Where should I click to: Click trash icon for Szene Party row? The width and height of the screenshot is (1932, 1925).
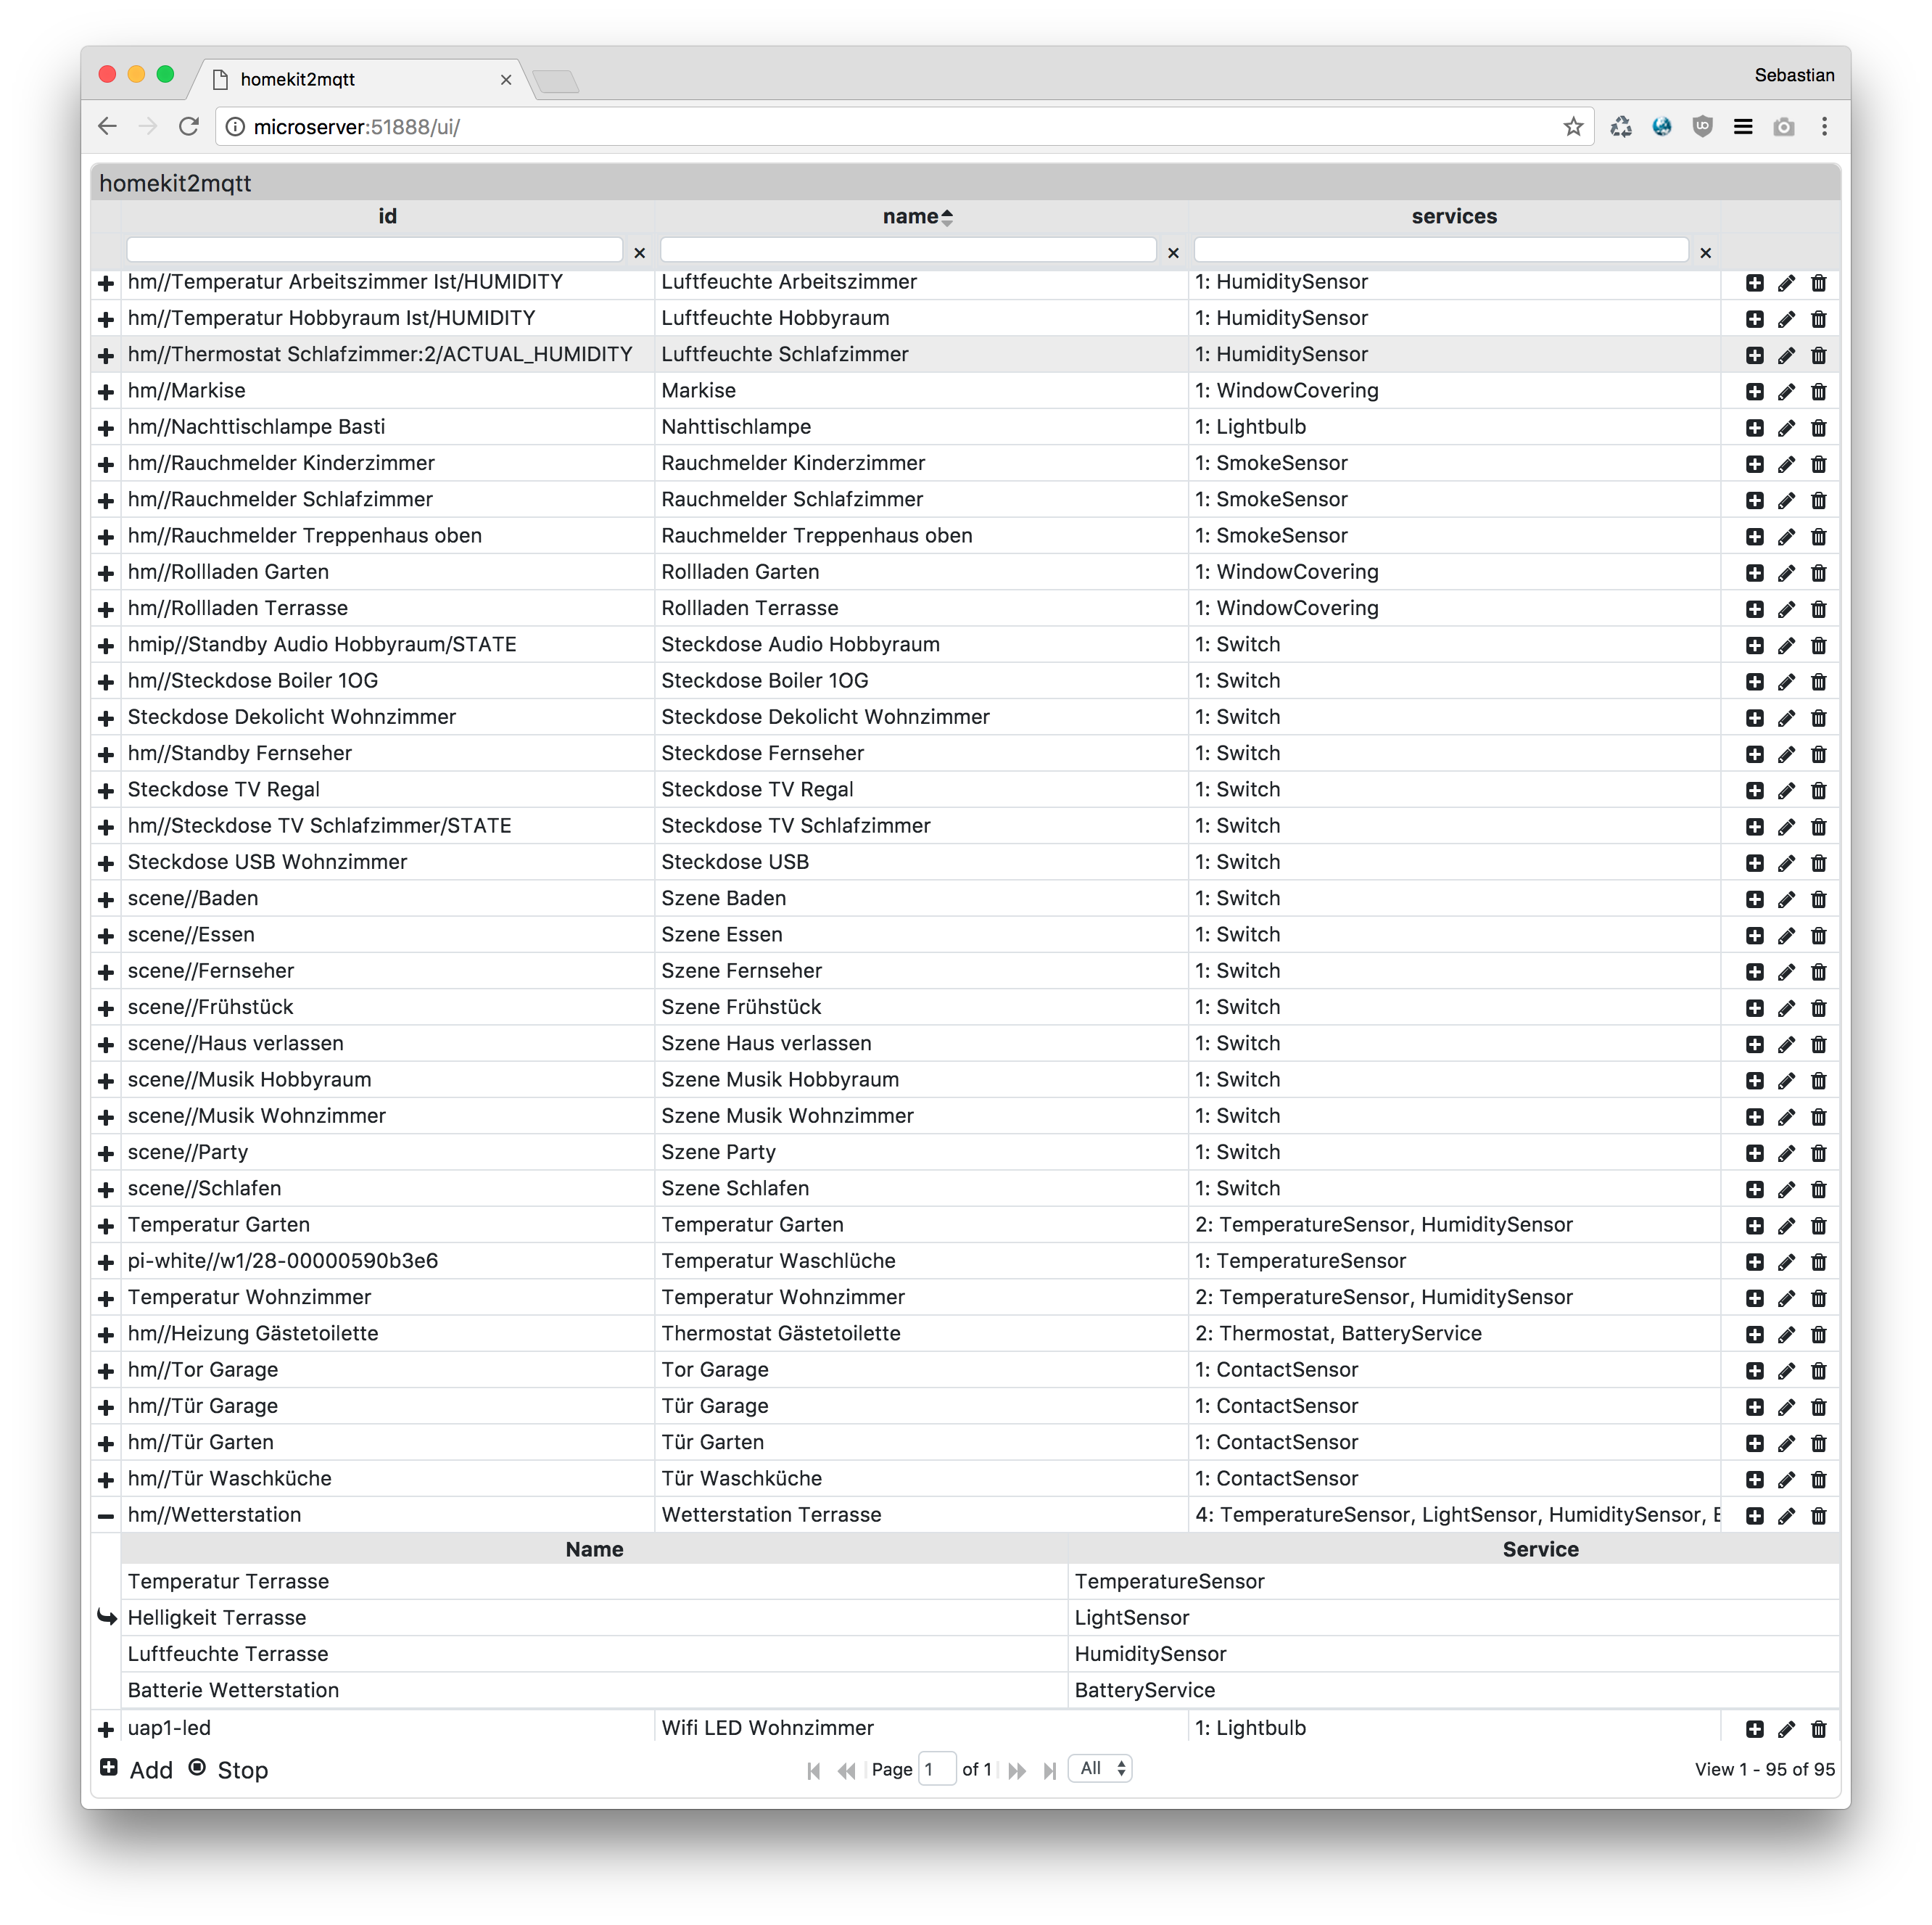click(1818, 1153)
